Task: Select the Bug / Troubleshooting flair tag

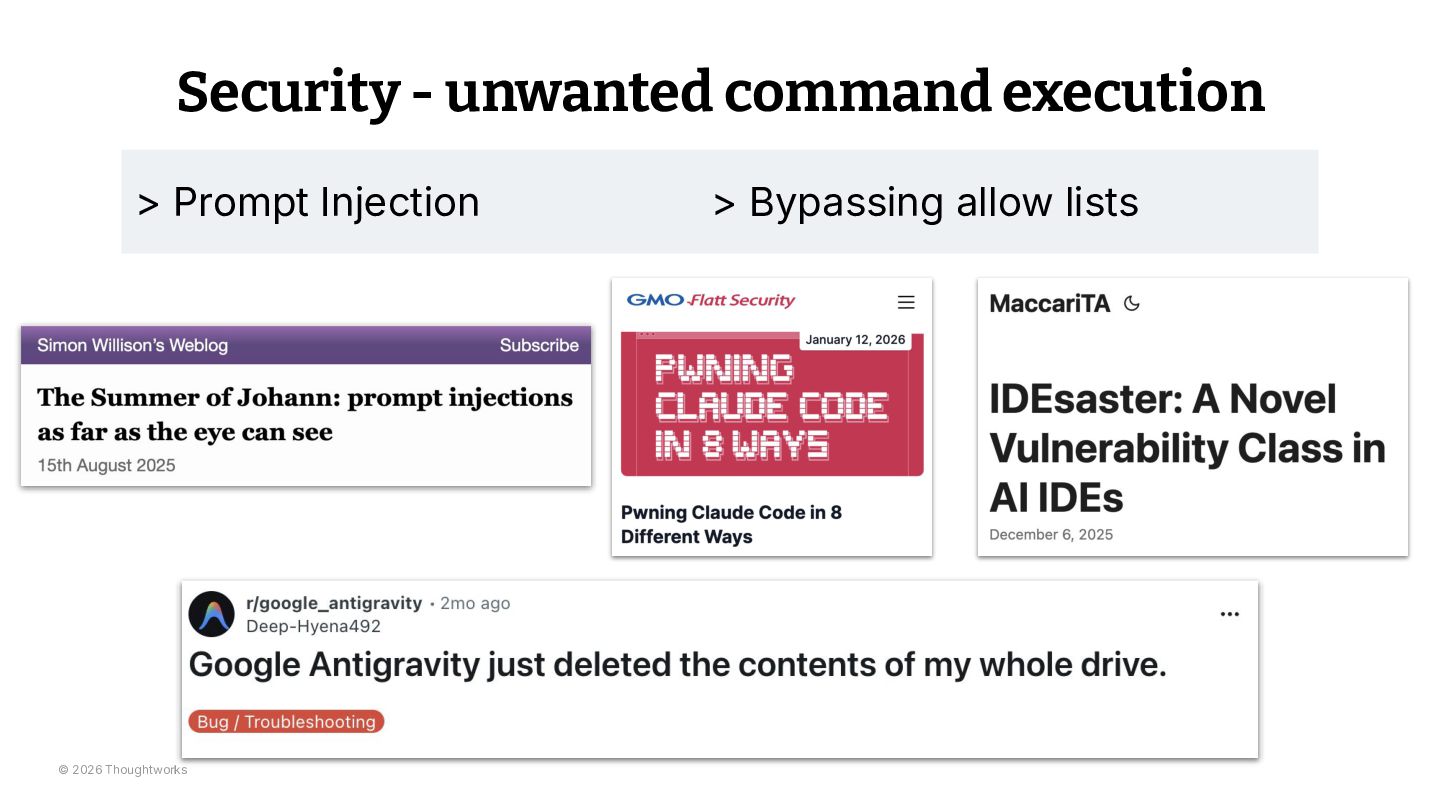Action: coord(286,721)
